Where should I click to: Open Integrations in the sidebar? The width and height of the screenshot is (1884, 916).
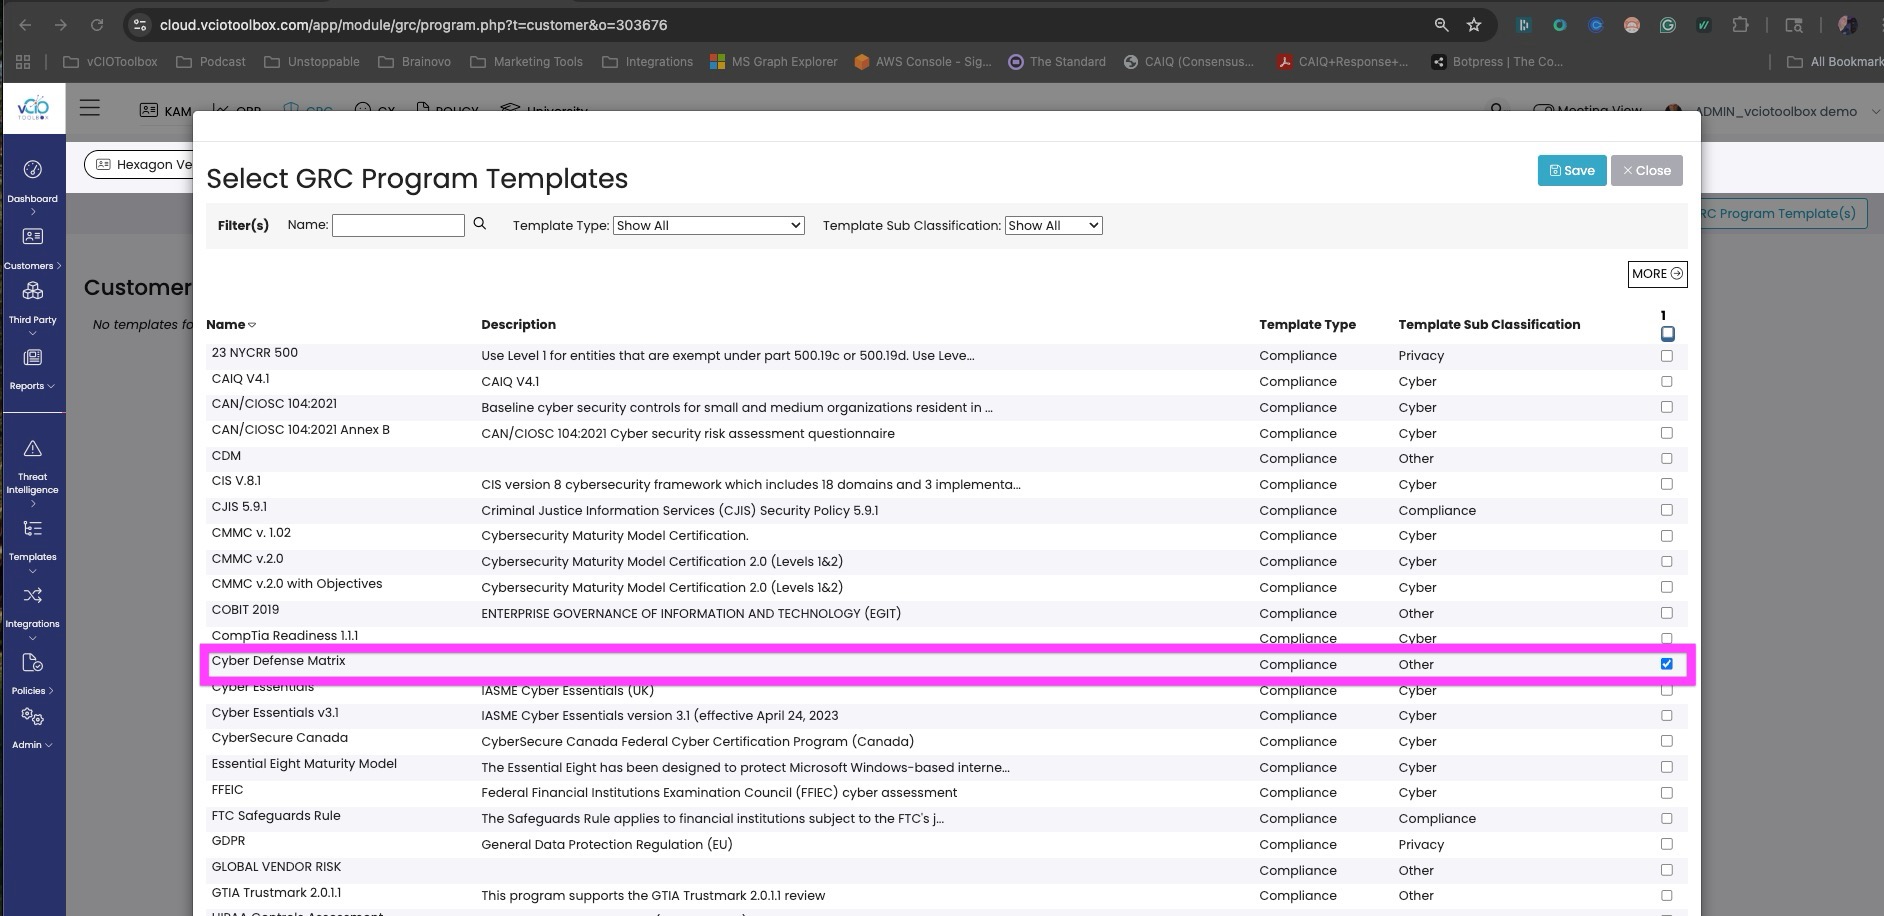click(33, 612)
